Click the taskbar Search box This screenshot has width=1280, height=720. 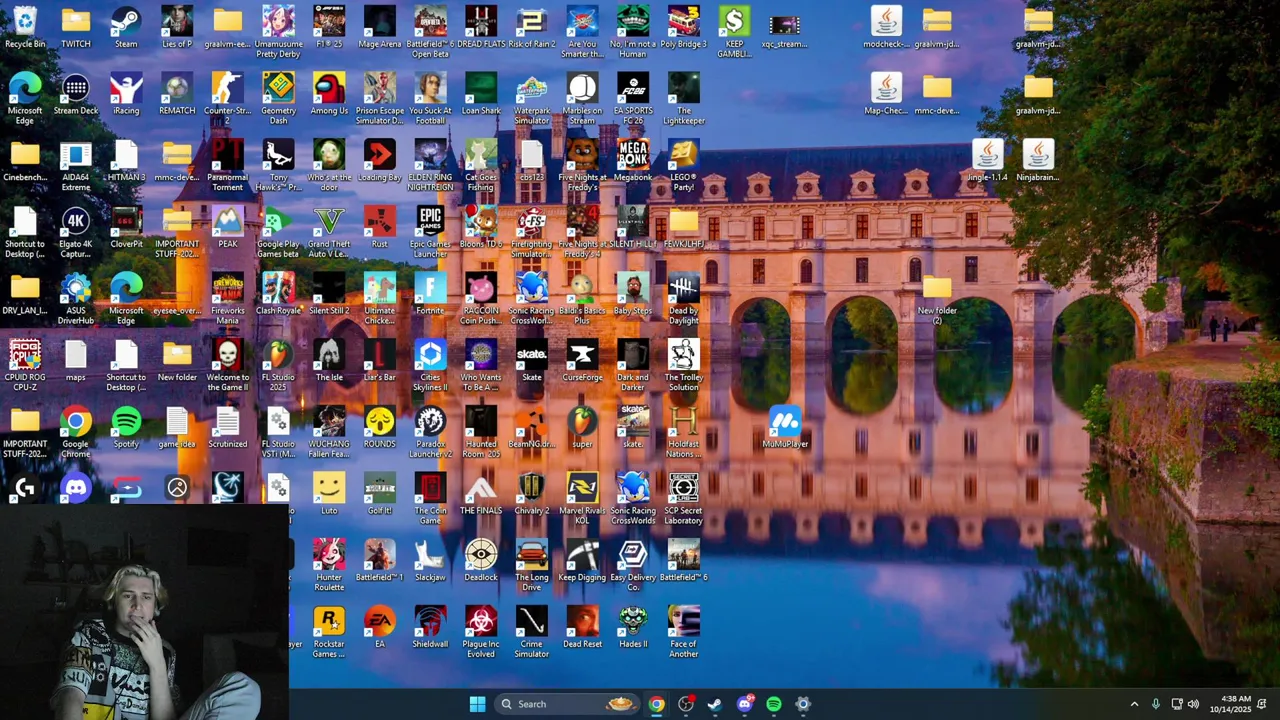tap(566, 704)
